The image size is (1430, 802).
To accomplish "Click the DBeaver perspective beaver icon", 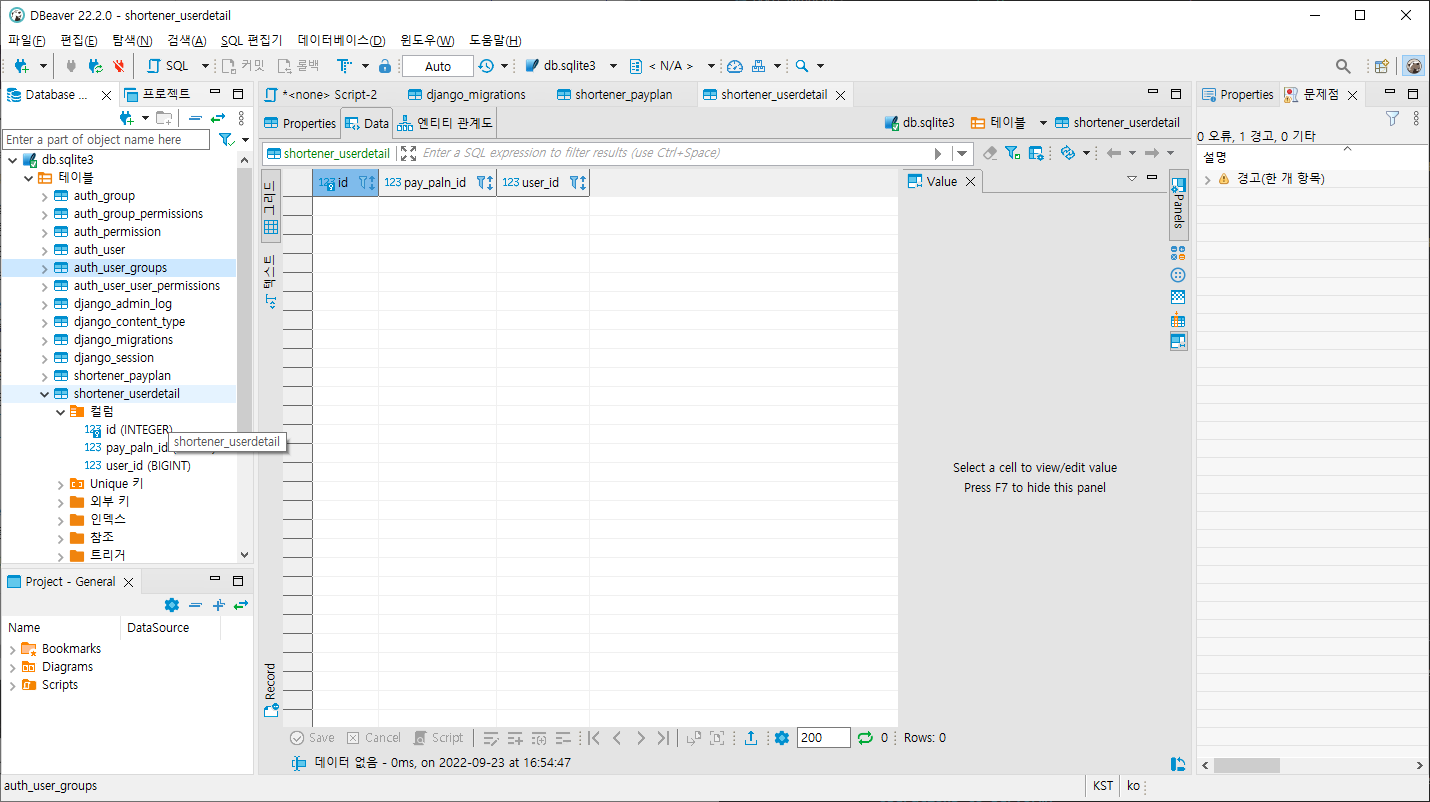I will tap(1413, 66).
